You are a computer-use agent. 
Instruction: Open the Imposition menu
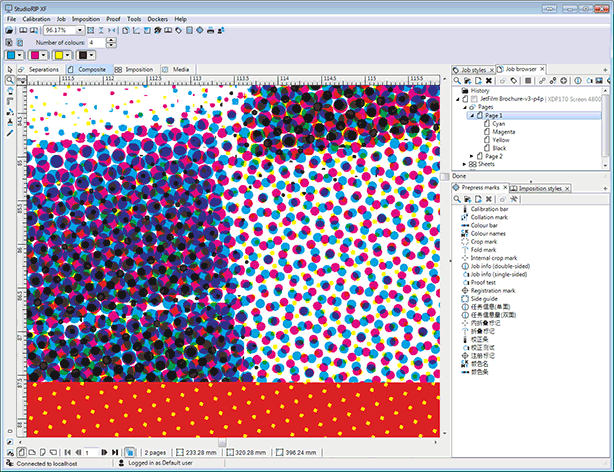(x=86, y=19)
